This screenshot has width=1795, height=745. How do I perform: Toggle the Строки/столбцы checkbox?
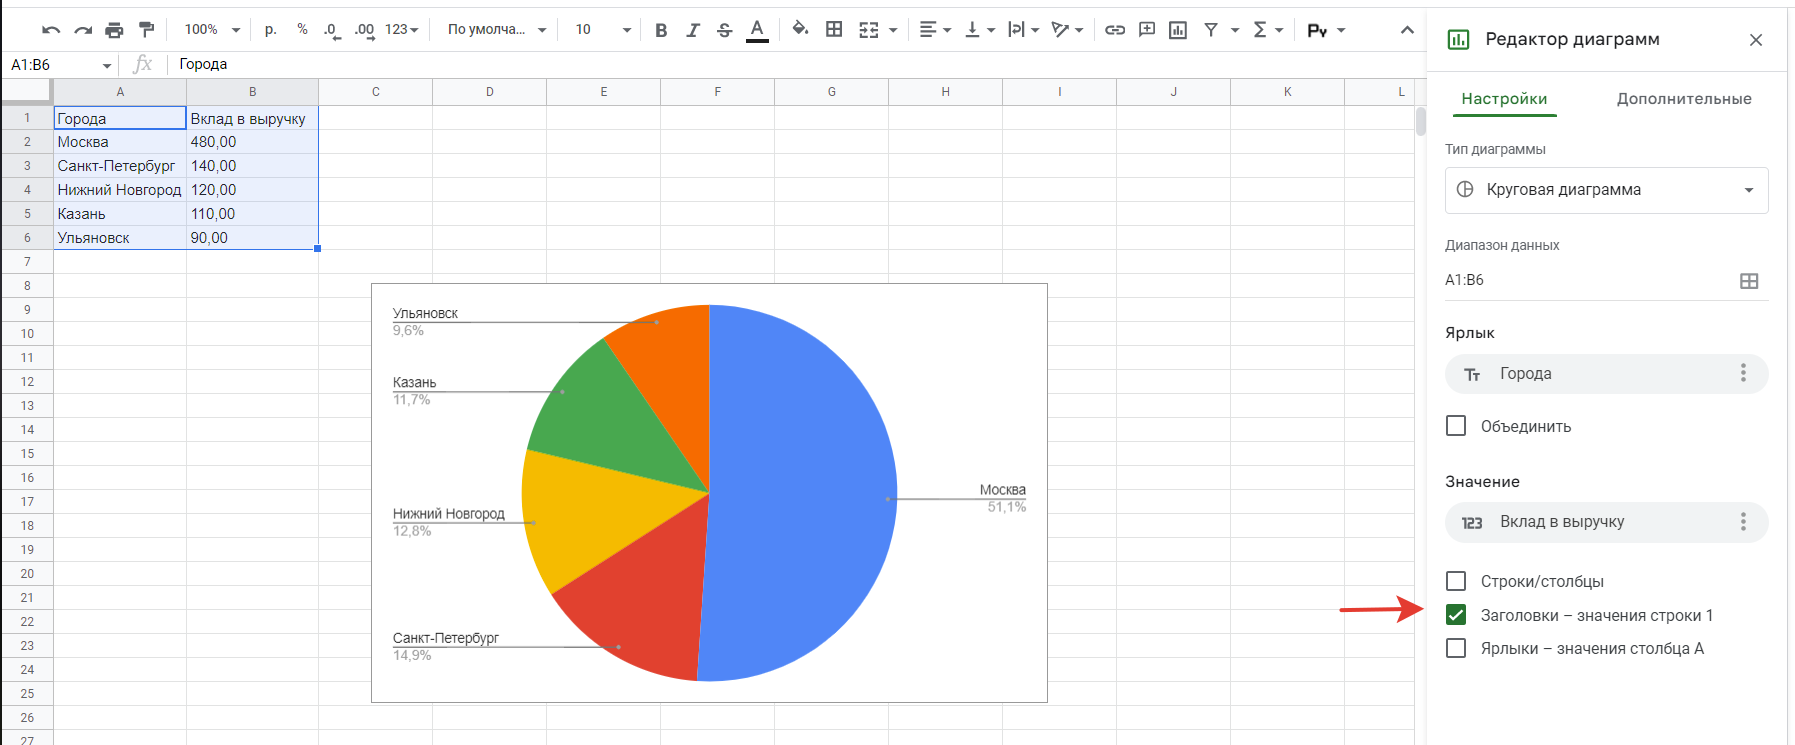pos(1456,581)
